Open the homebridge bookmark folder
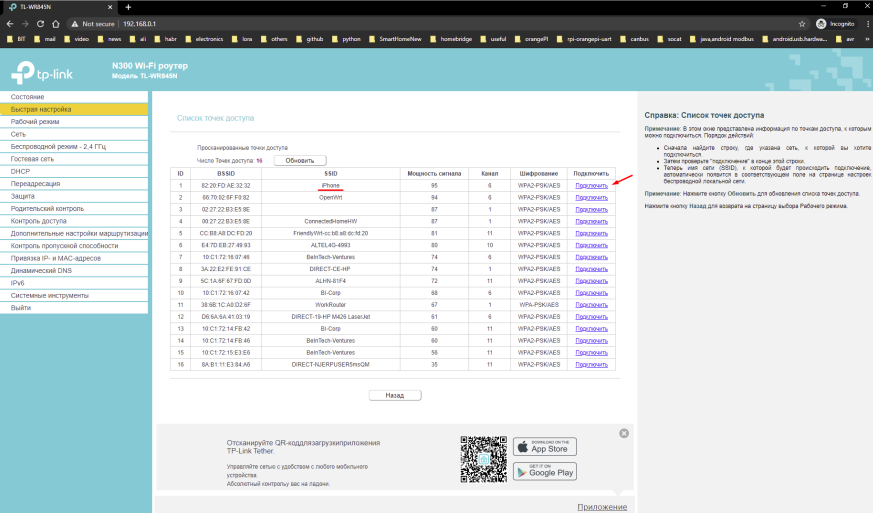Image resolution: width=873 pixels, height=513 pixels. (451, 39)
